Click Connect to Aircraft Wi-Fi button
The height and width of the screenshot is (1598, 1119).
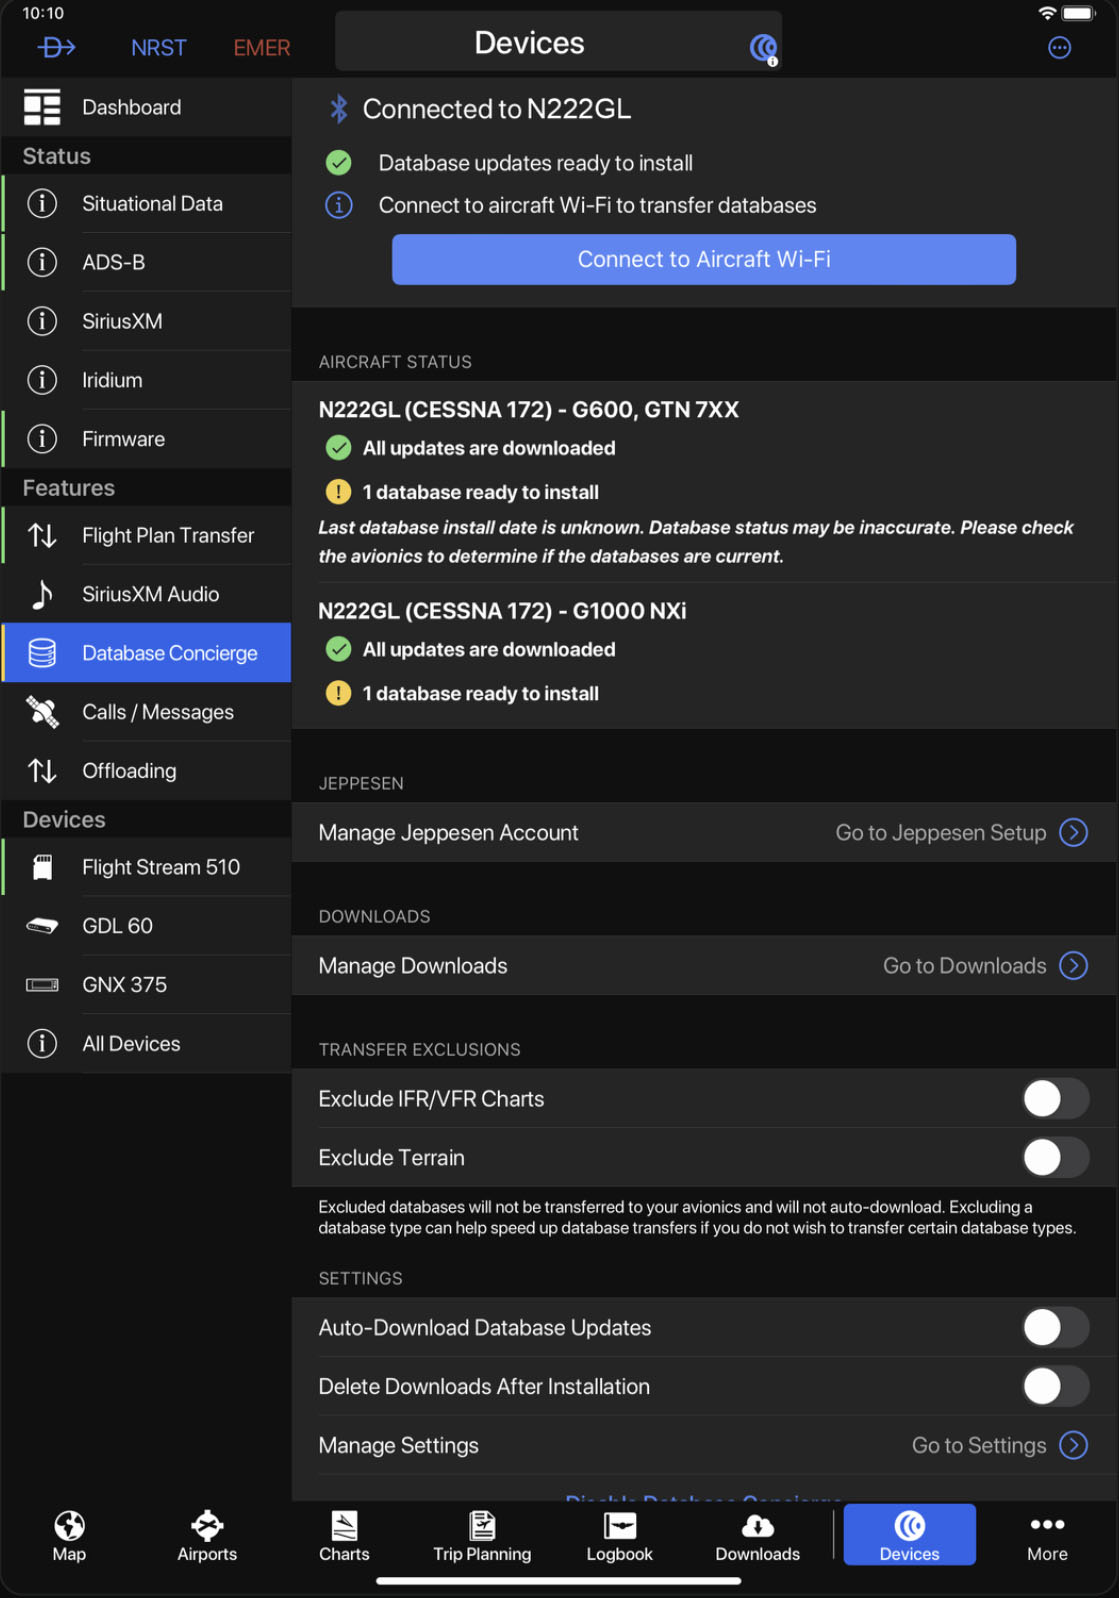pyautogui.click(x=704, y=260)
